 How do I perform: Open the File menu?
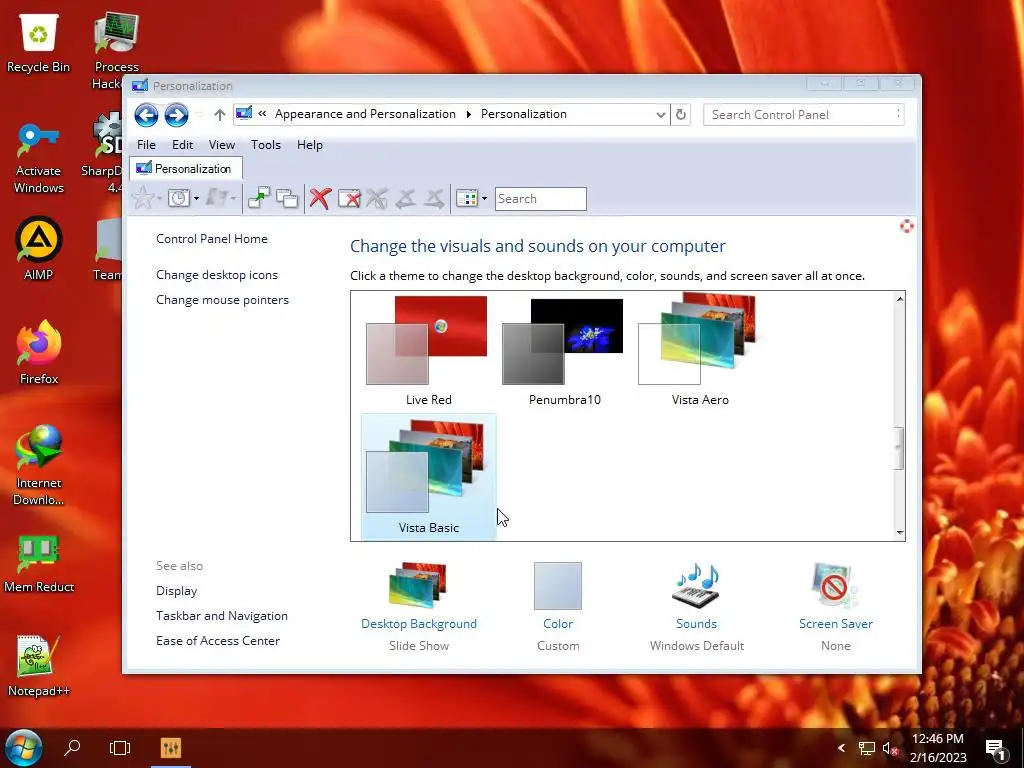pyautogui.click(x=146, y=145)
